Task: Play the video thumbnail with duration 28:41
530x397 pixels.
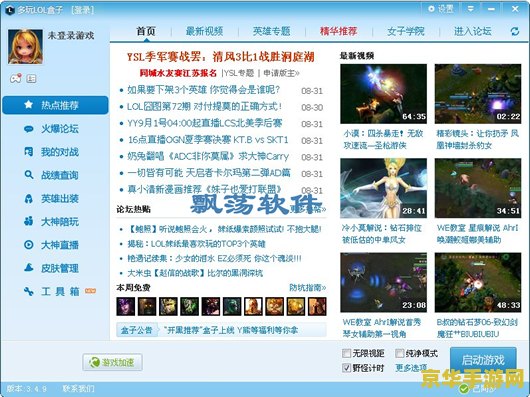Action: (x=383, y=188)
